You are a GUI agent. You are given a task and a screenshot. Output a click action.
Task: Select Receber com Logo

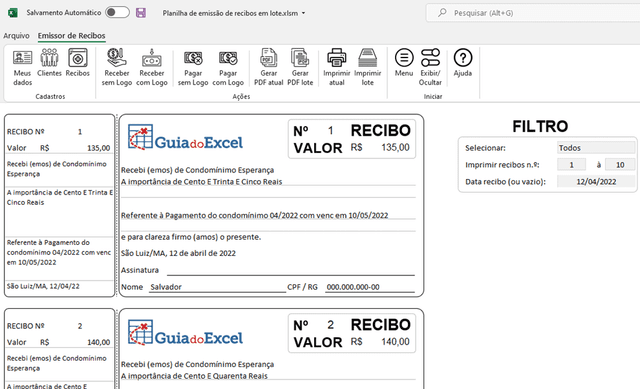(152, 67)
